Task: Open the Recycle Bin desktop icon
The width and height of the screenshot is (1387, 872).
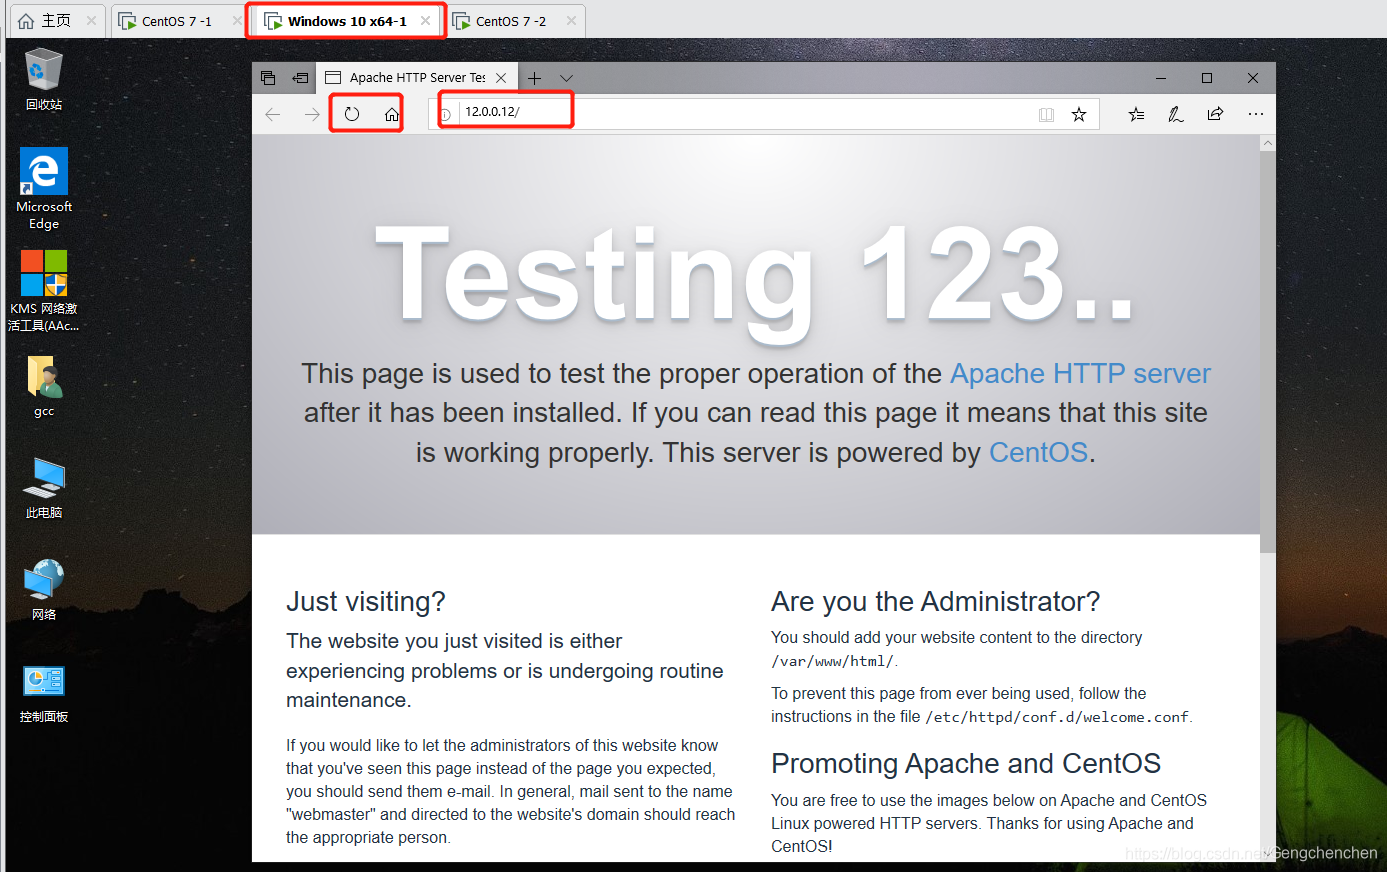Action: (x=44, y=79)
